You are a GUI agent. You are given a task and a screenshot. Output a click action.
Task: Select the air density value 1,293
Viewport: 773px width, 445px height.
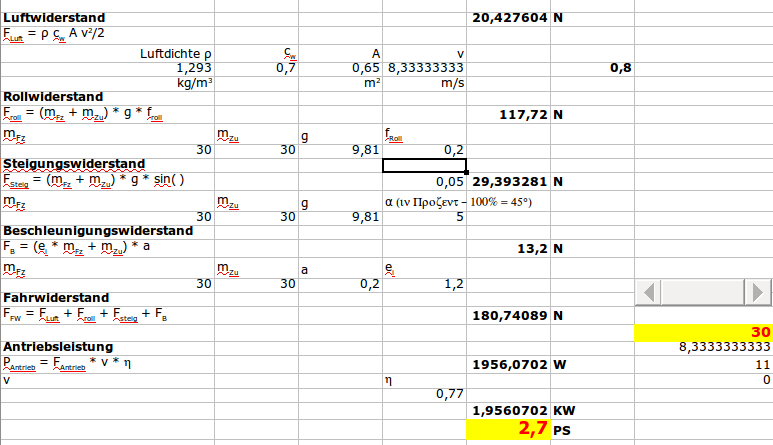click(107, 68)
